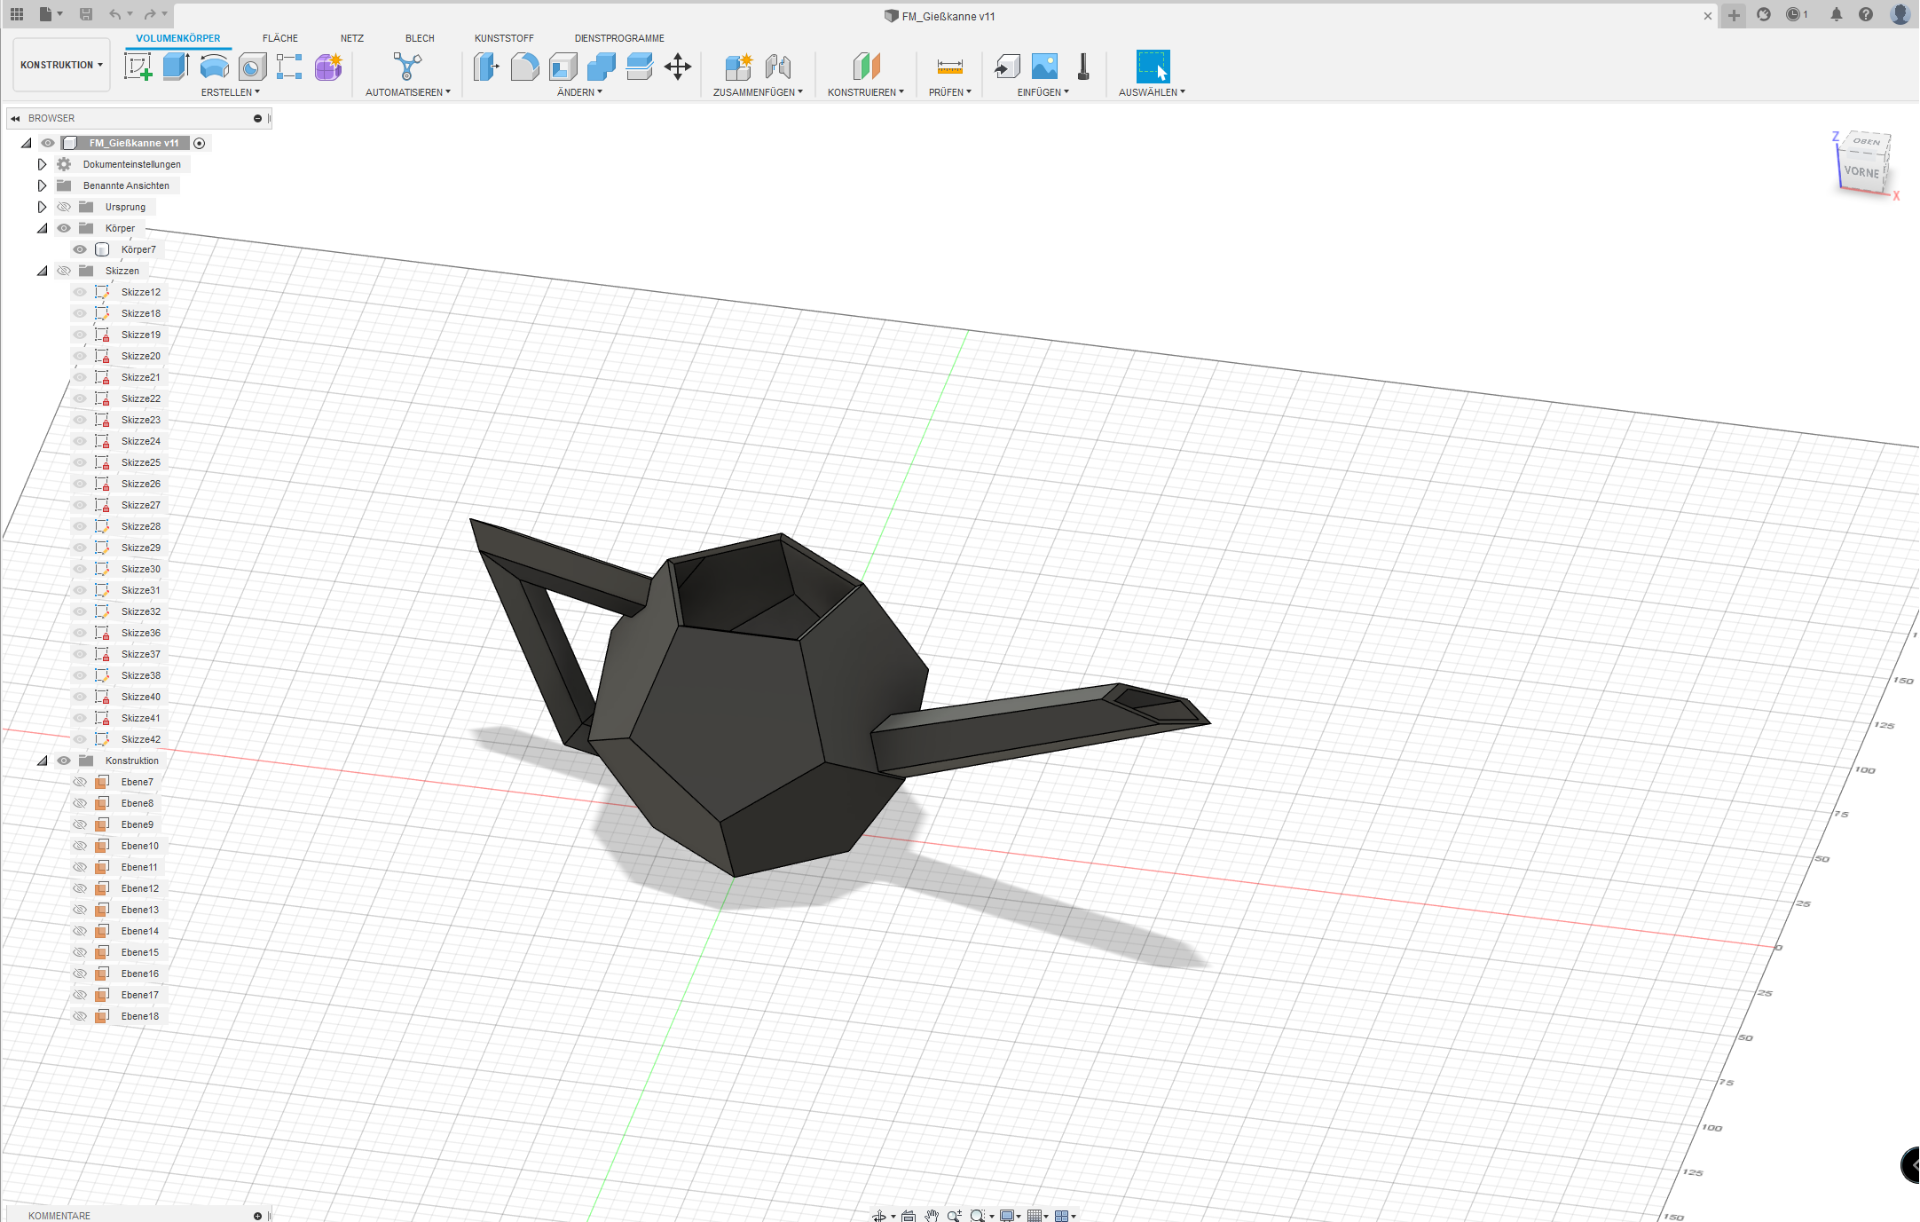
Task: Select the Insert Canvas image tool
Action: pos(1044,67)
